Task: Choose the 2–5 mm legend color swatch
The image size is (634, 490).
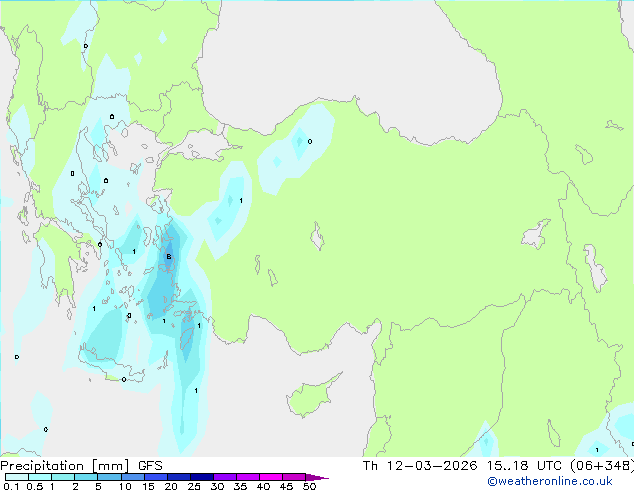Action: point(86,477)
